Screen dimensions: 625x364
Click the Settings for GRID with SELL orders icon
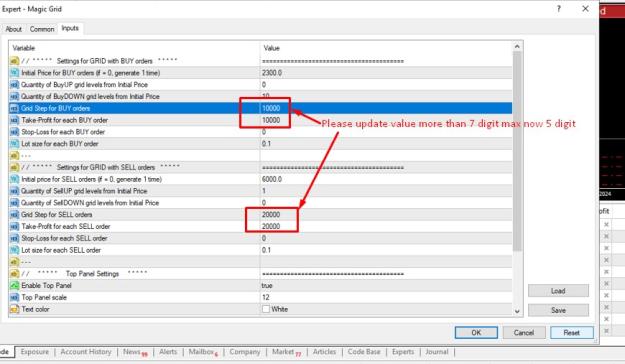point(14,167)
